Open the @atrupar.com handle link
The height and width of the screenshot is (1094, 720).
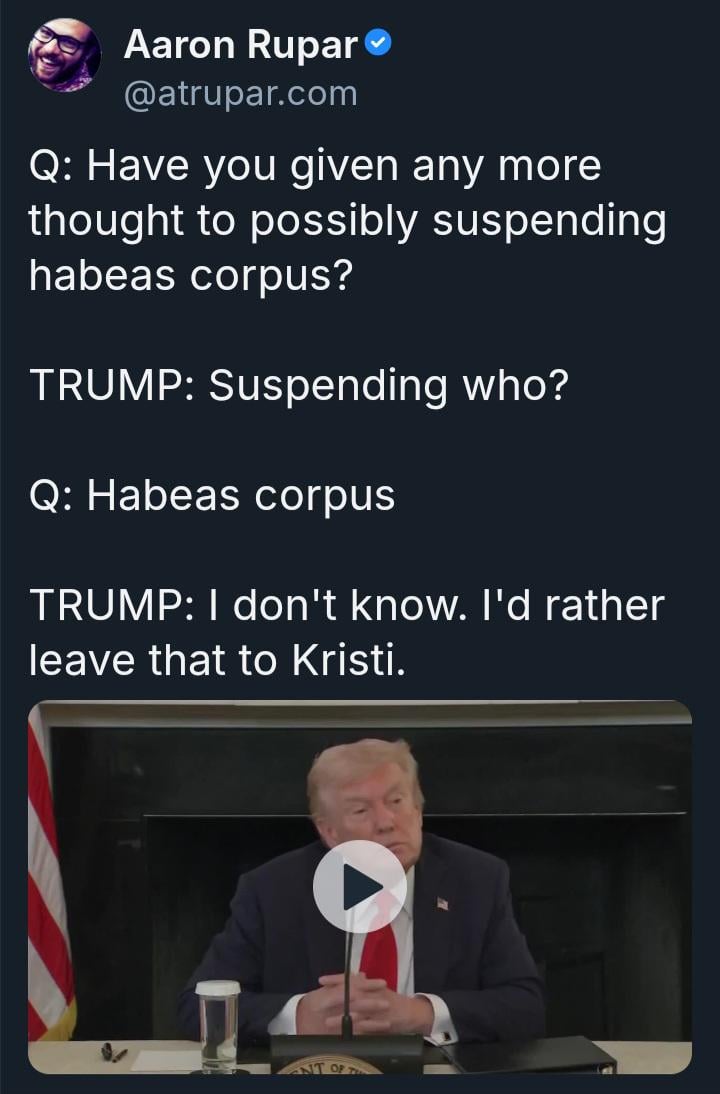point(240,94)
